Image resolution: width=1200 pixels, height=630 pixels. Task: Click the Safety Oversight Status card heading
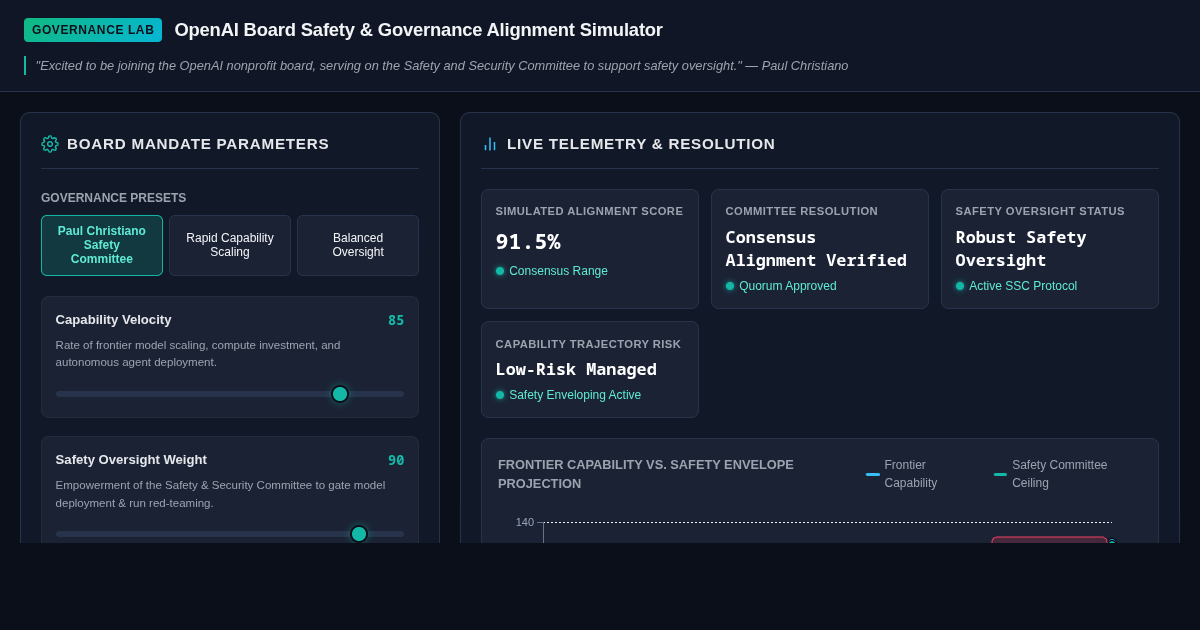point(1040,211)
